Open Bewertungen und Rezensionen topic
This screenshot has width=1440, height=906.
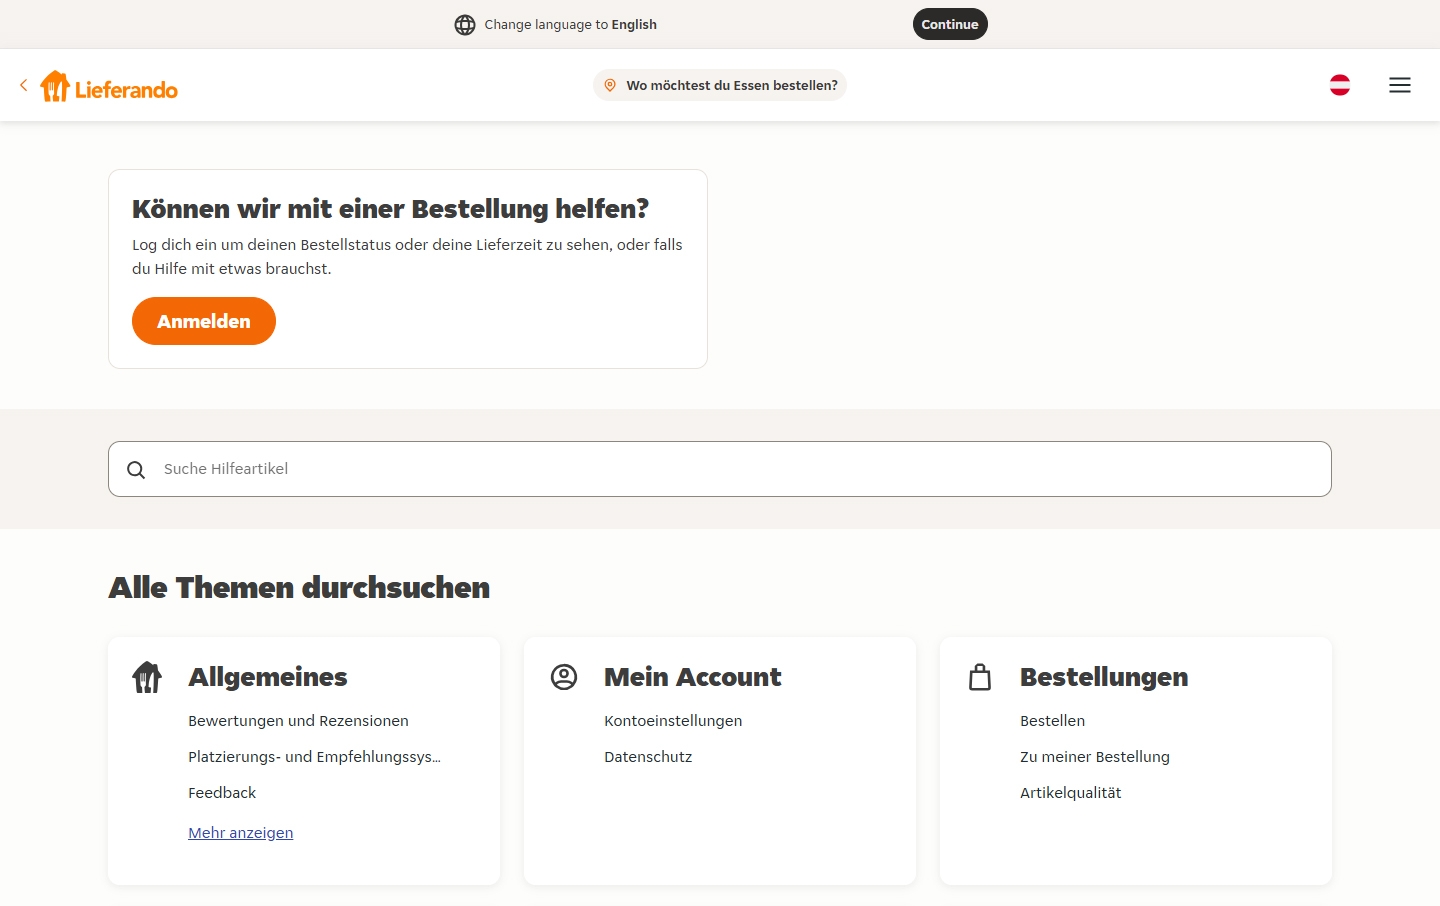point(298,721)
